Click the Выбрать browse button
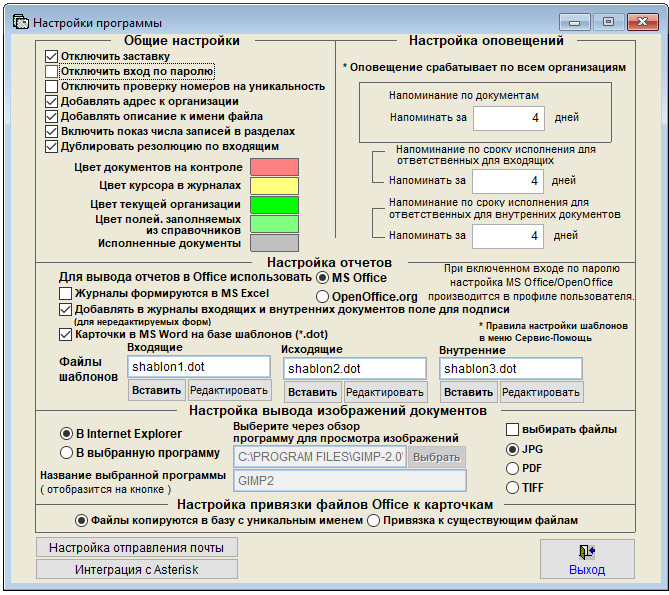 pyautogui.click(x=436, y=457)
